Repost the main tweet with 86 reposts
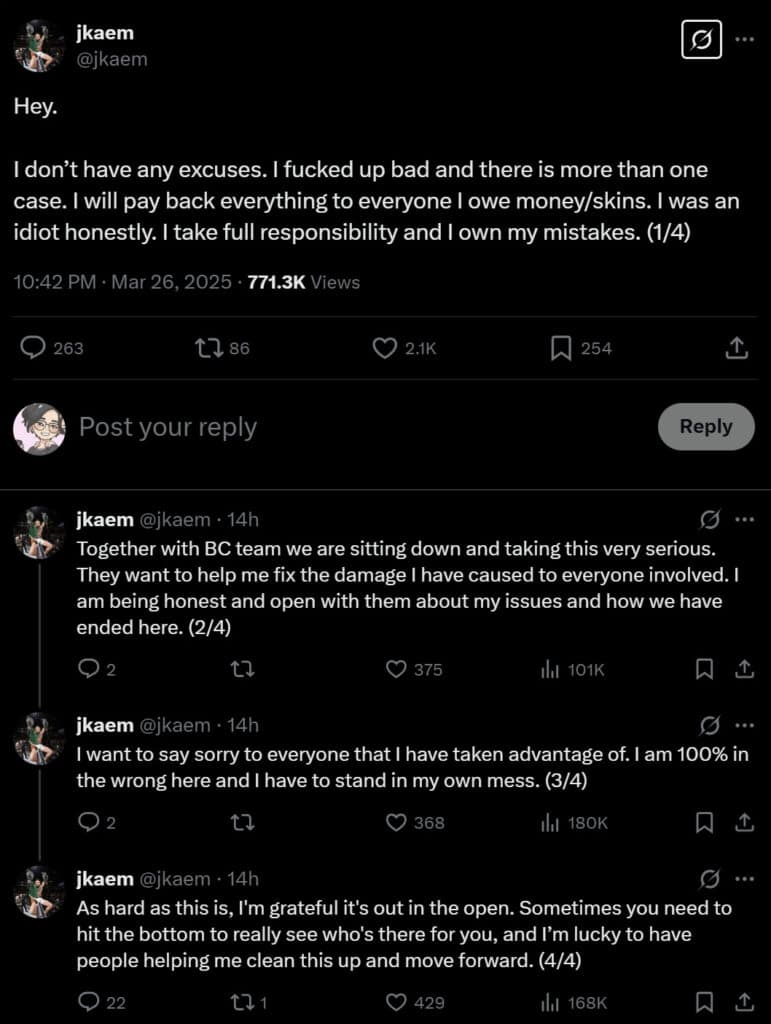Image resolution: width=771 pixels, height=1024 pixels. 207,348
